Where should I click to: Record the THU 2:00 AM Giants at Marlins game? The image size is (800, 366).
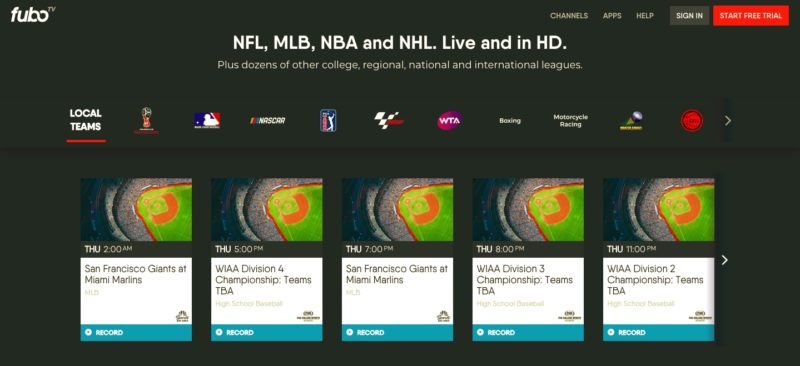pos(136,332)
